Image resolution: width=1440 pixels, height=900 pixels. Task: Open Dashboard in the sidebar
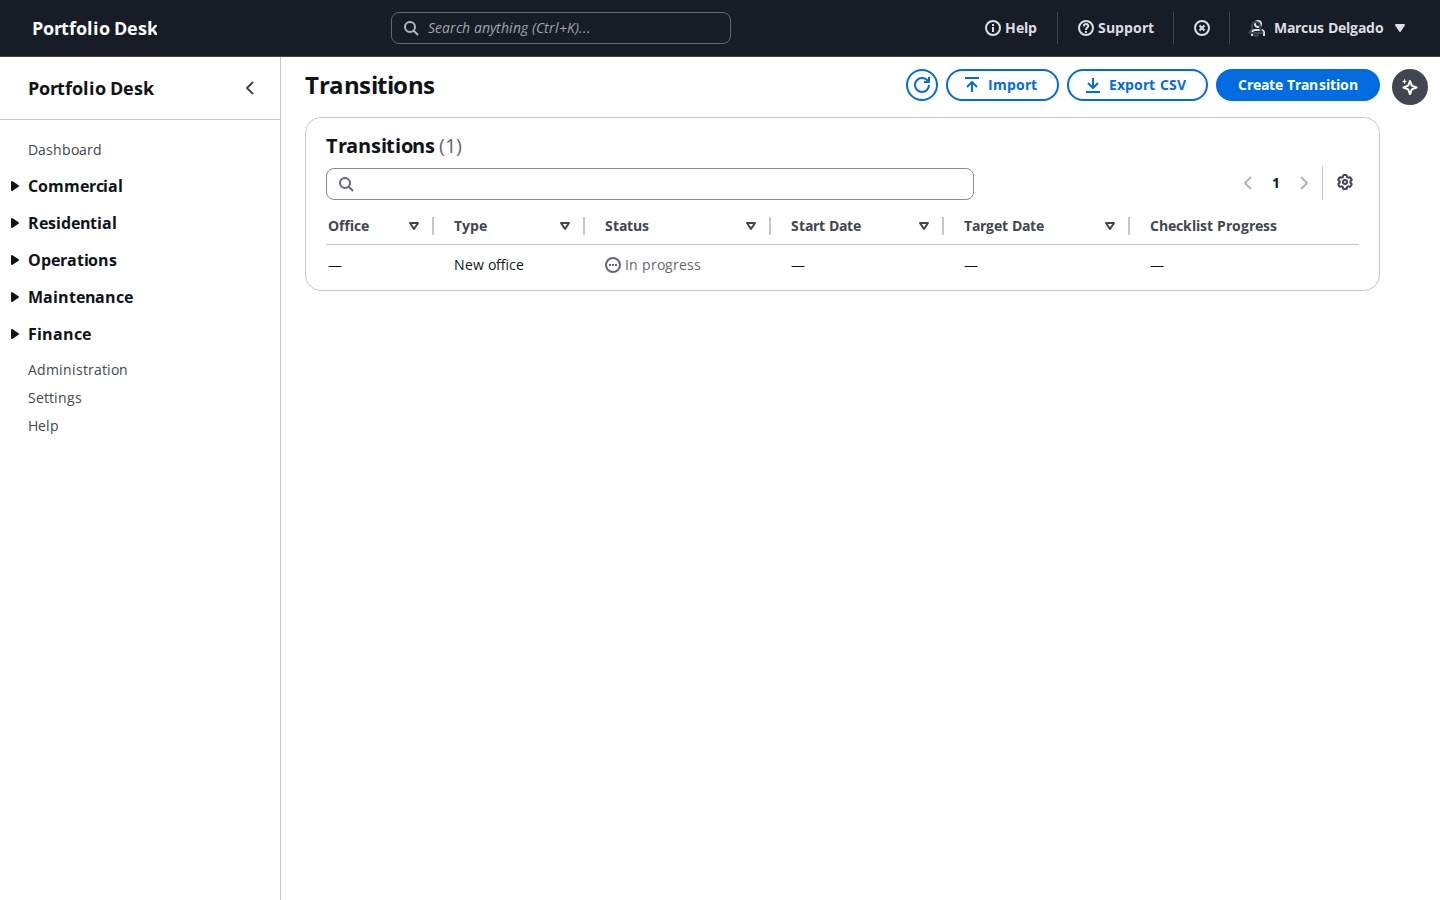click(65, 150)
